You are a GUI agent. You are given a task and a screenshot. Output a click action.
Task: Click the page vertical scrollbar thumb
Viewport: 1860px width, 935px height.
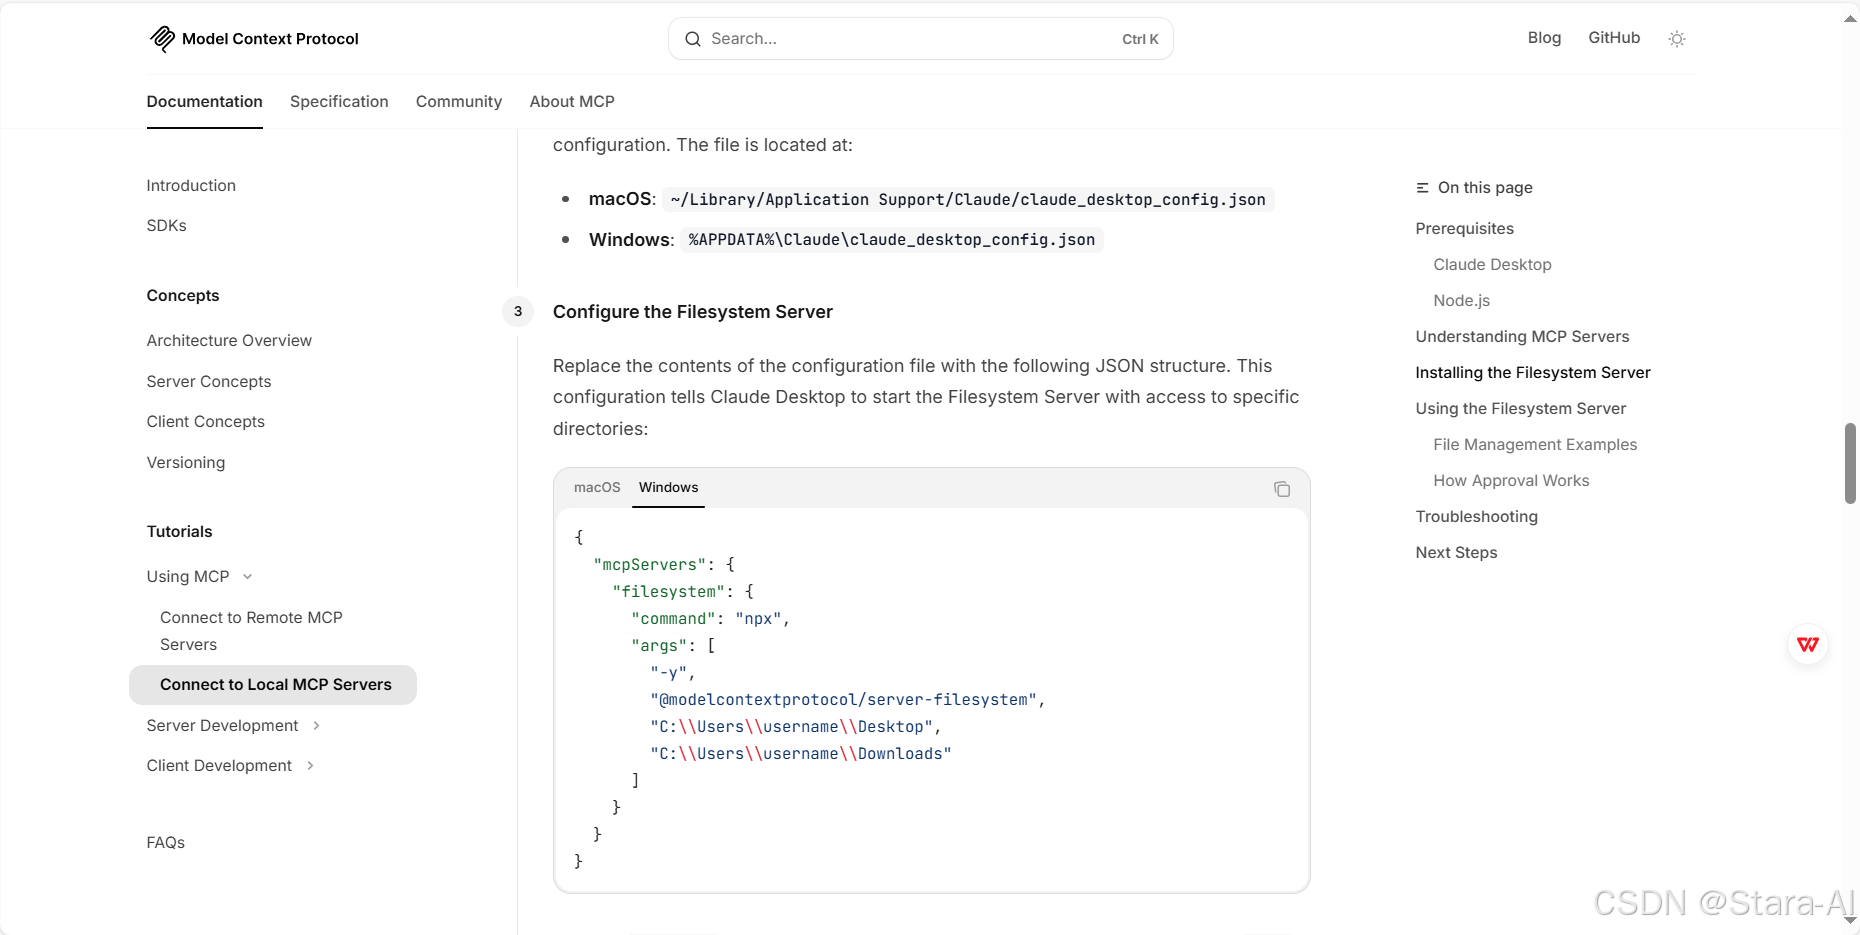(x=1850, y=463)
